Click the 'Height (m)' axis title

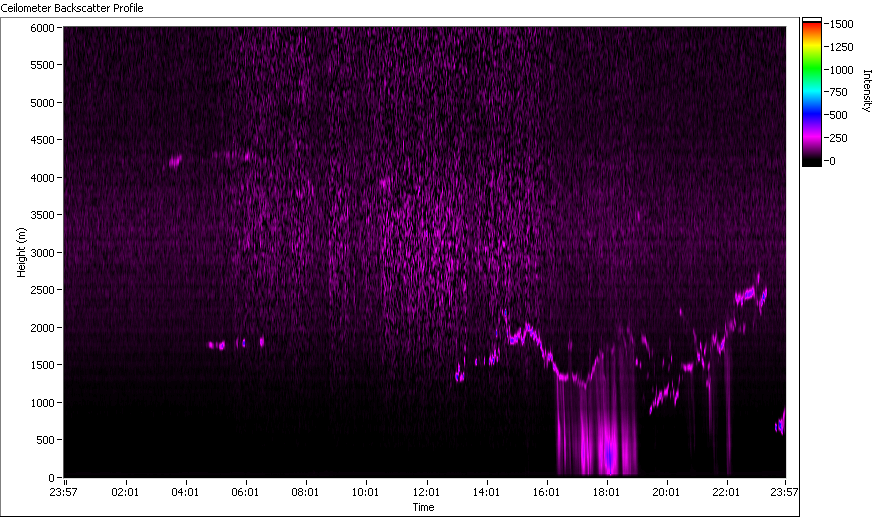[x=21, y=252]
